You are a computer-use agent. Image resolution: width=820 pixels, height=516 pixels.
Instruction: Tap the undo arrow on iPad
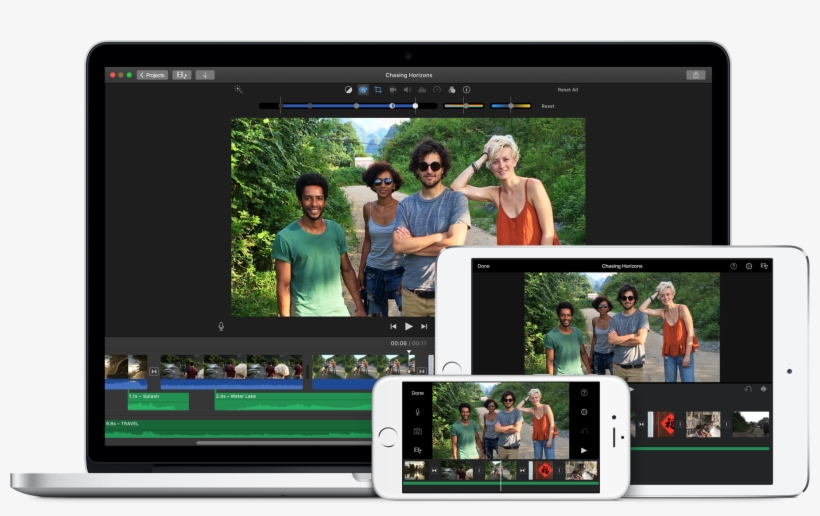coord(747,388)
